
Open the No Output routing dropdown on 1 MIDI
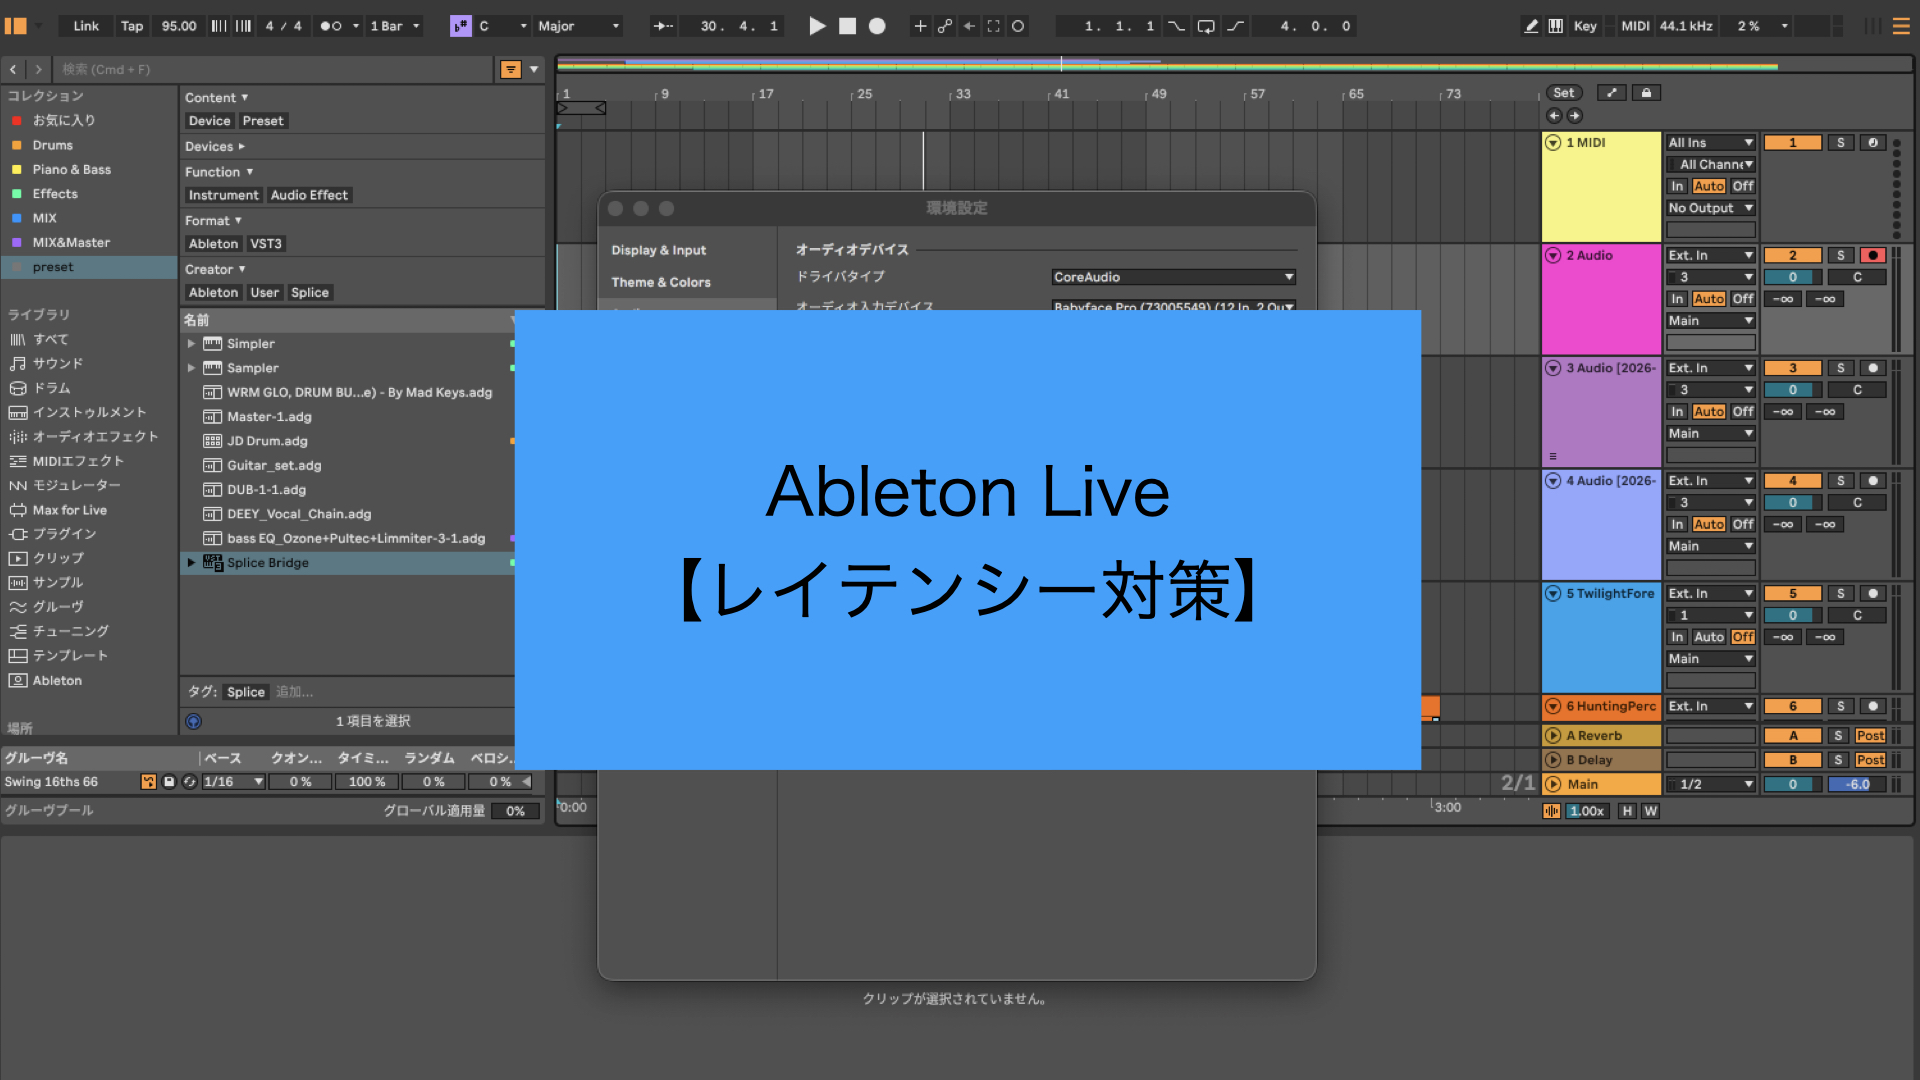click(1710, 207)
